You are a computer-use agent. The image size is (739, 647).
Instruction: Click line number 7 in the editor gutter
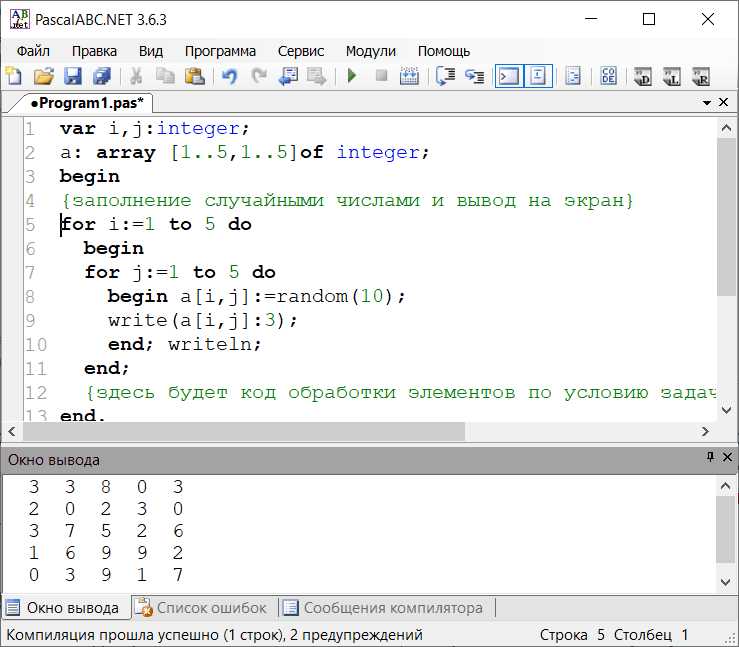pos(30,272)
